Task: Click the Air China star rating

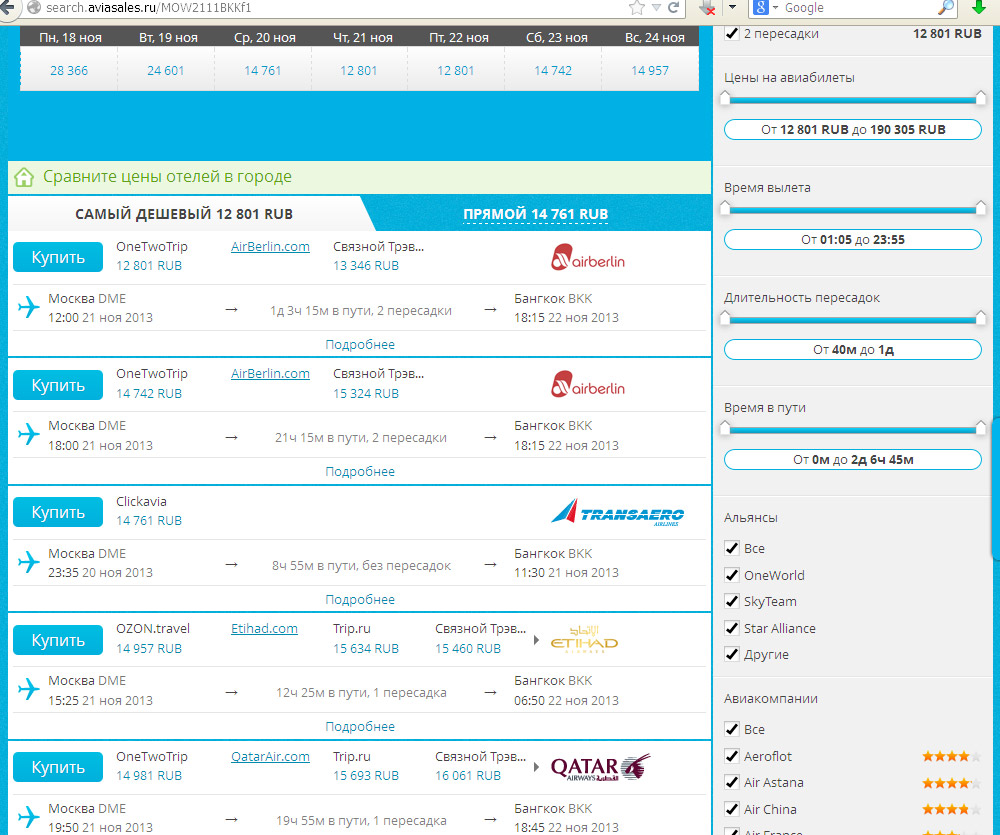Action: pyautogui.click(x=952, y=809)
